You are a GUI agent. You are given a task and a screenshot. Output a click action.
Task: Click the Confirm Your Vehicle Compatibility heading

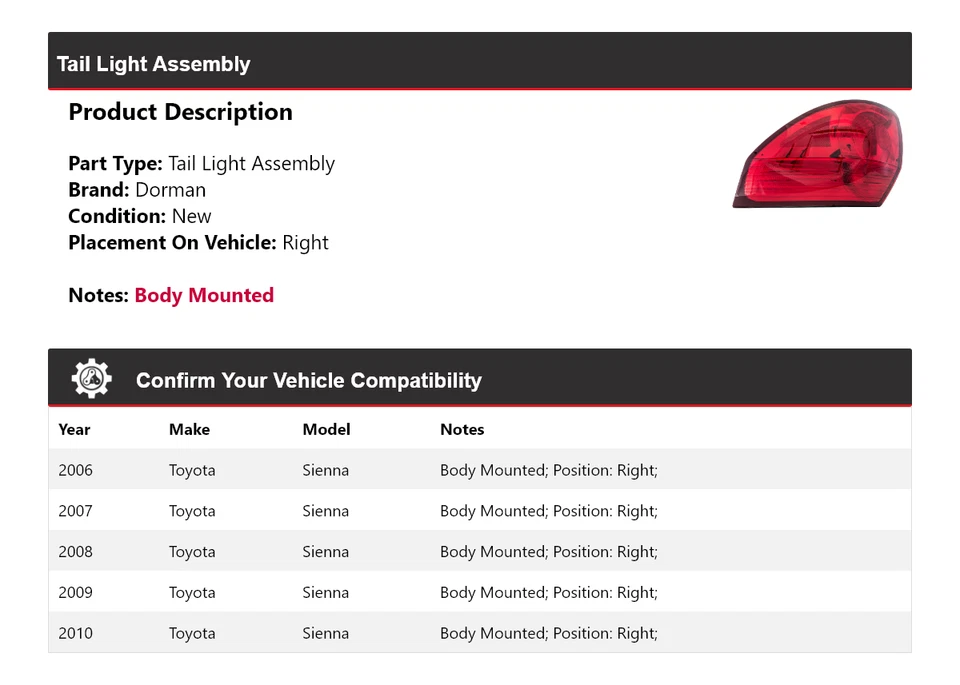tap(308, 381)
